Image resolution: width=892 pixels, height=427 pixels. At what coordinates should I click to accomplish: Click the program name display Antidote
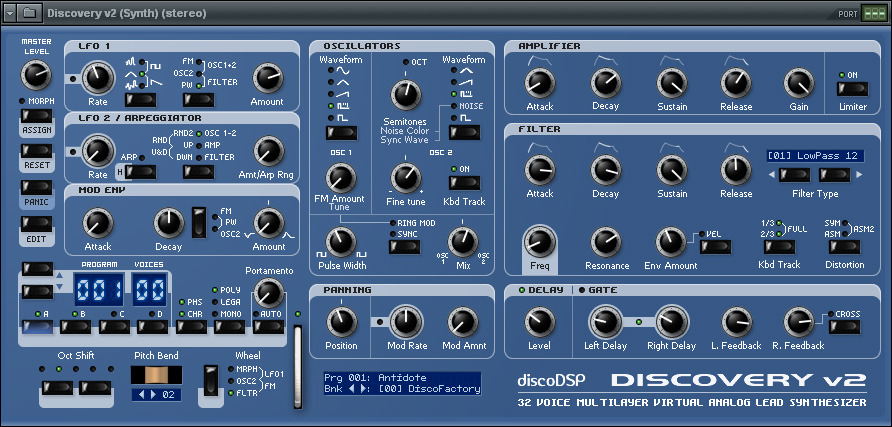401,377
